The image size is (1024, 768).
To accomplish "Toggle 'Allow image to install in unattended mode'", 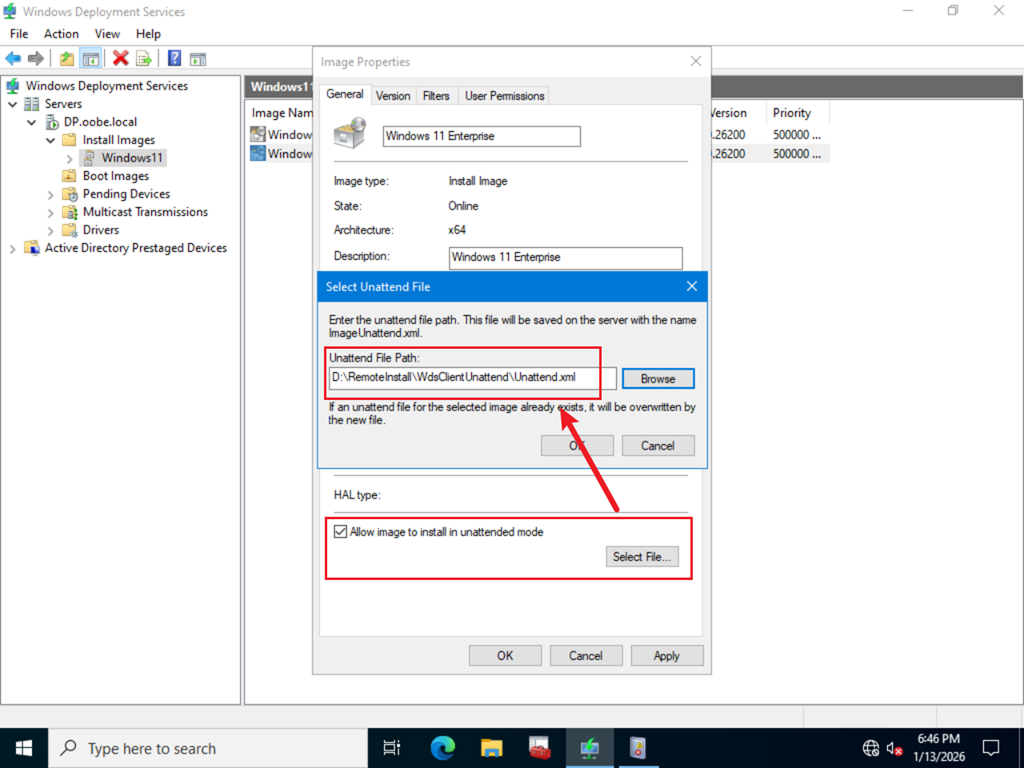I will click(x=341, y=532).
